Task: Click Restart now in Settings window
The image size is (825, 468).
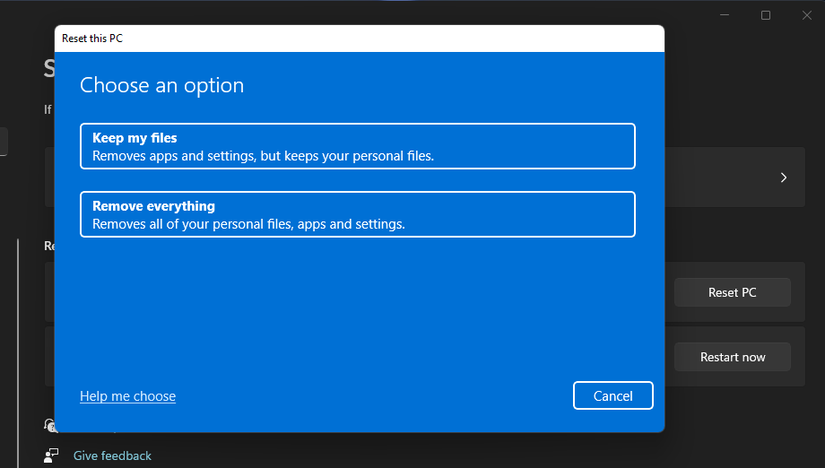Action: [732, 357]
